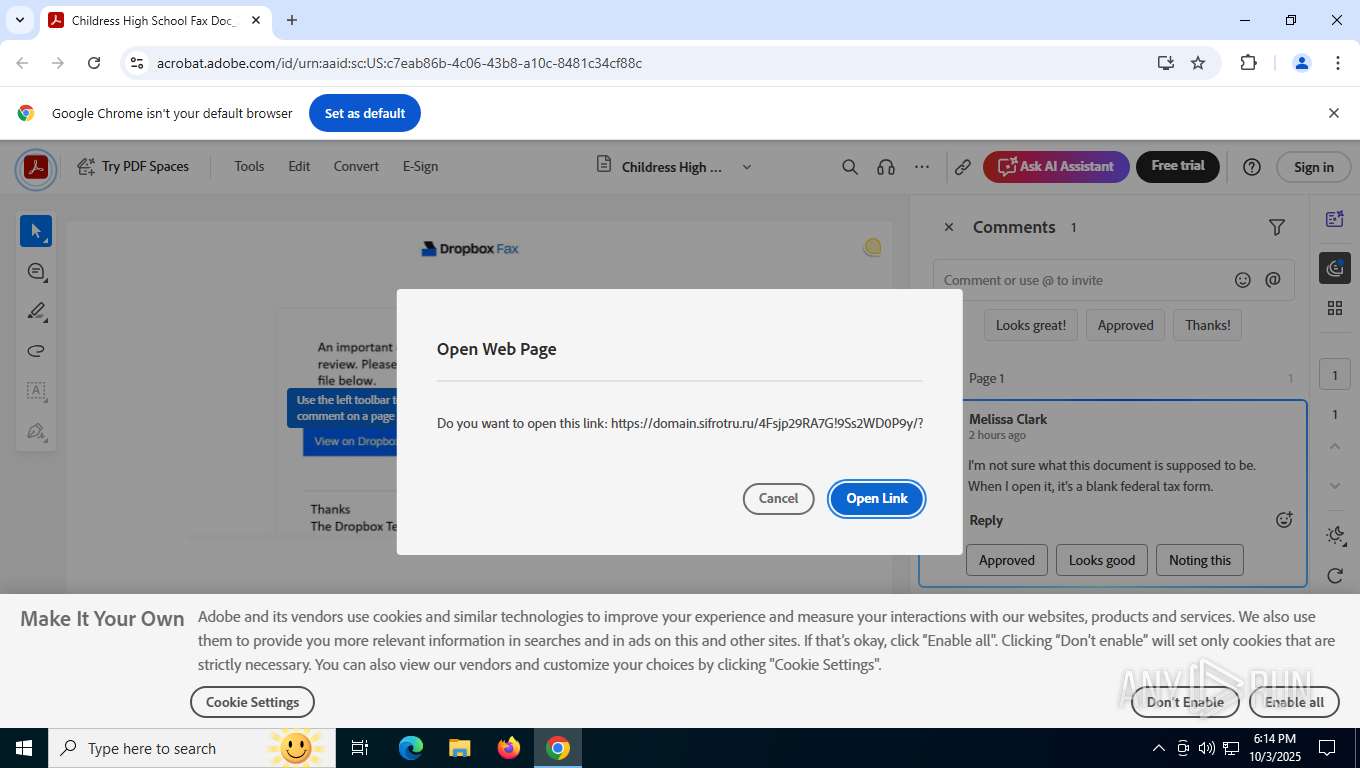Select the freehand draw loop tool

(x=36, y=351)
